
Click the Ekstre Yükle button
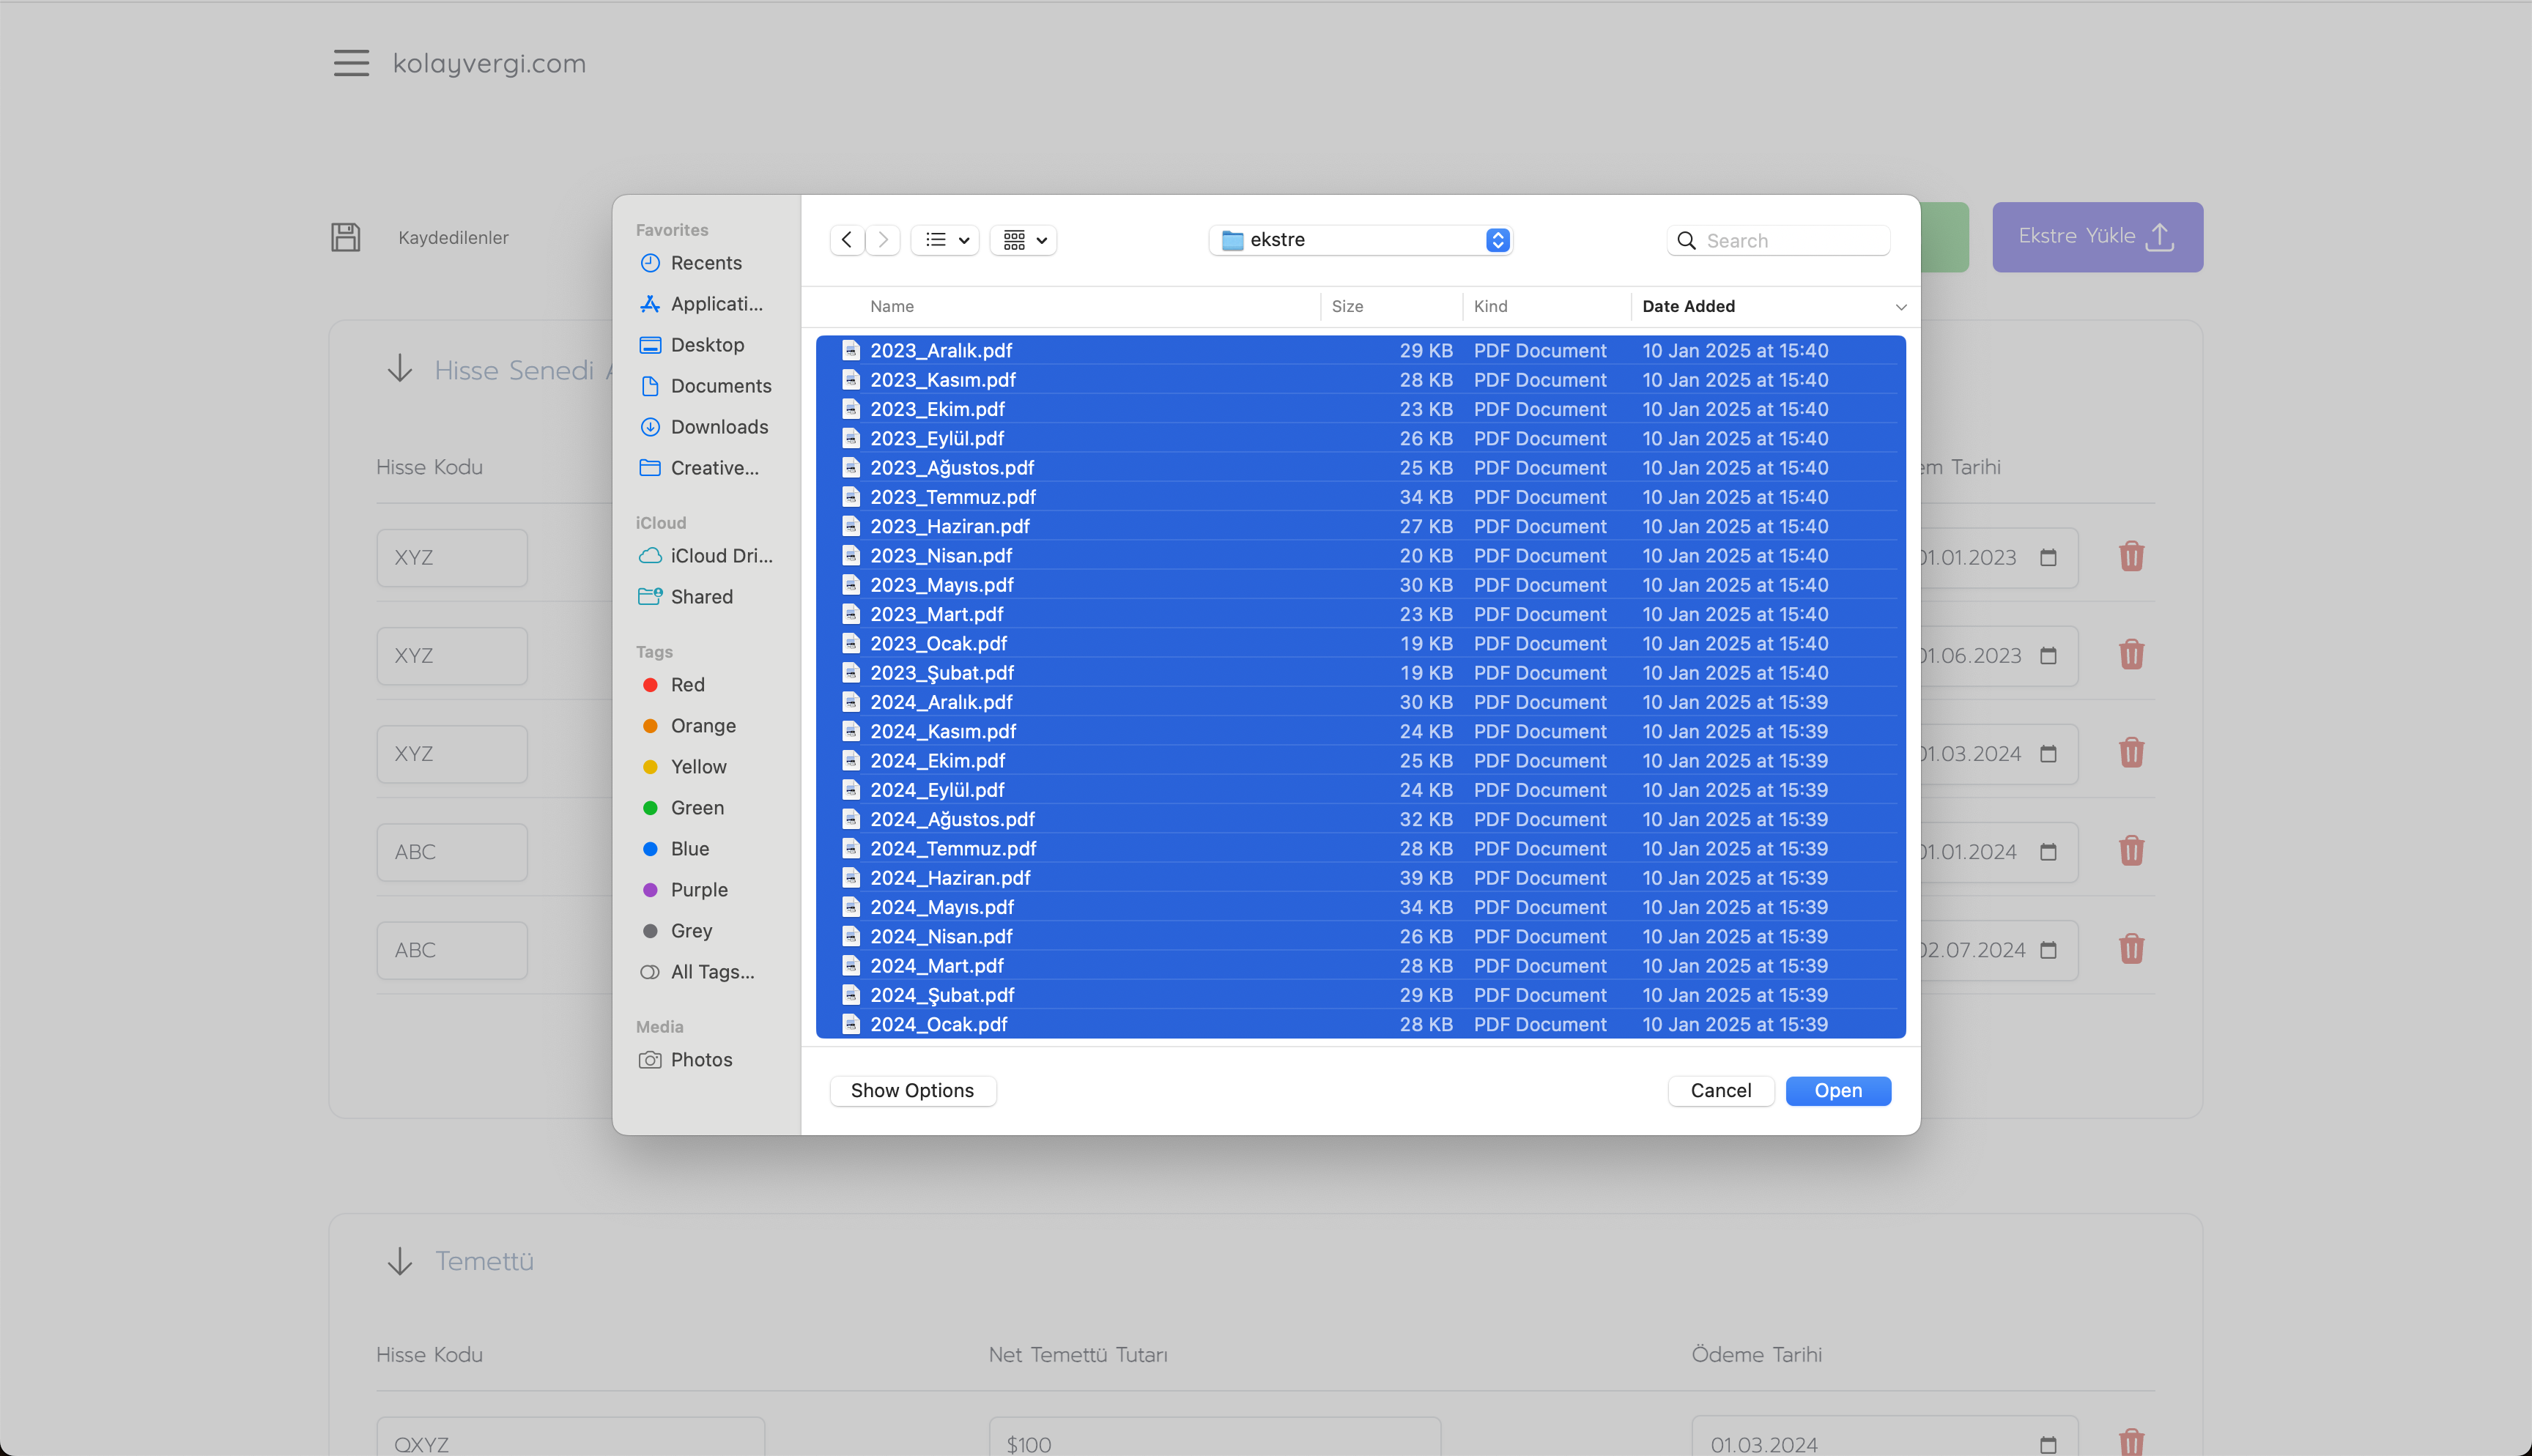(2097, 237)
